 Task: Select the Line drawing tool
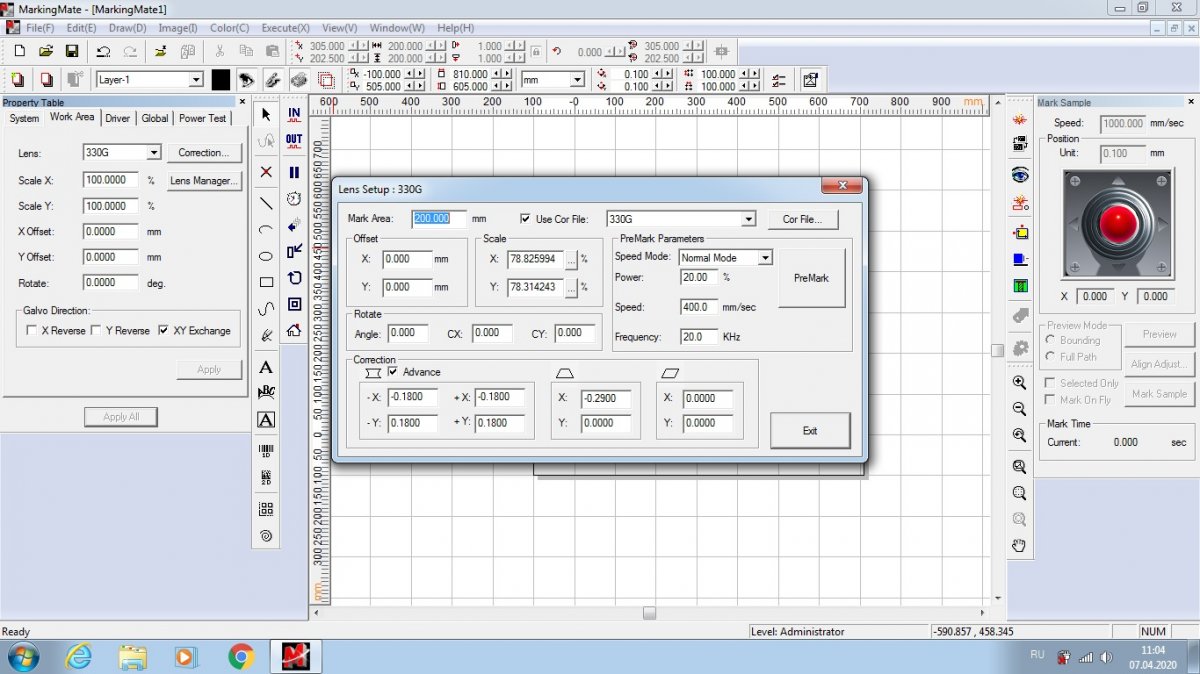pos(266,203)
